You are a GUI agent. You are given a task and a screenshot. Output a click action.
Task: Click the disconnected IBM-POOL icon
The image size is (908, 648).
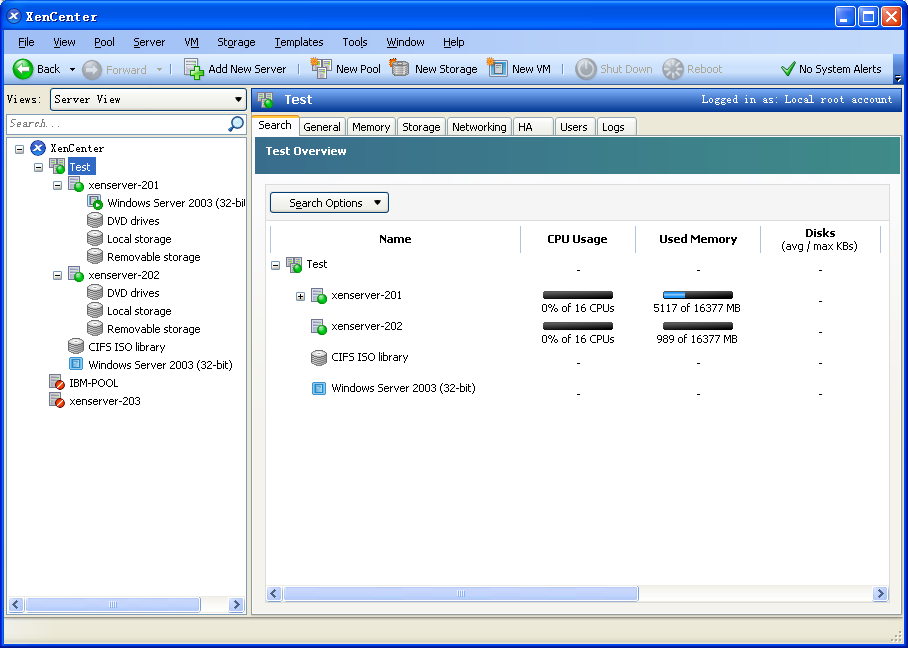tap(57, 382)
